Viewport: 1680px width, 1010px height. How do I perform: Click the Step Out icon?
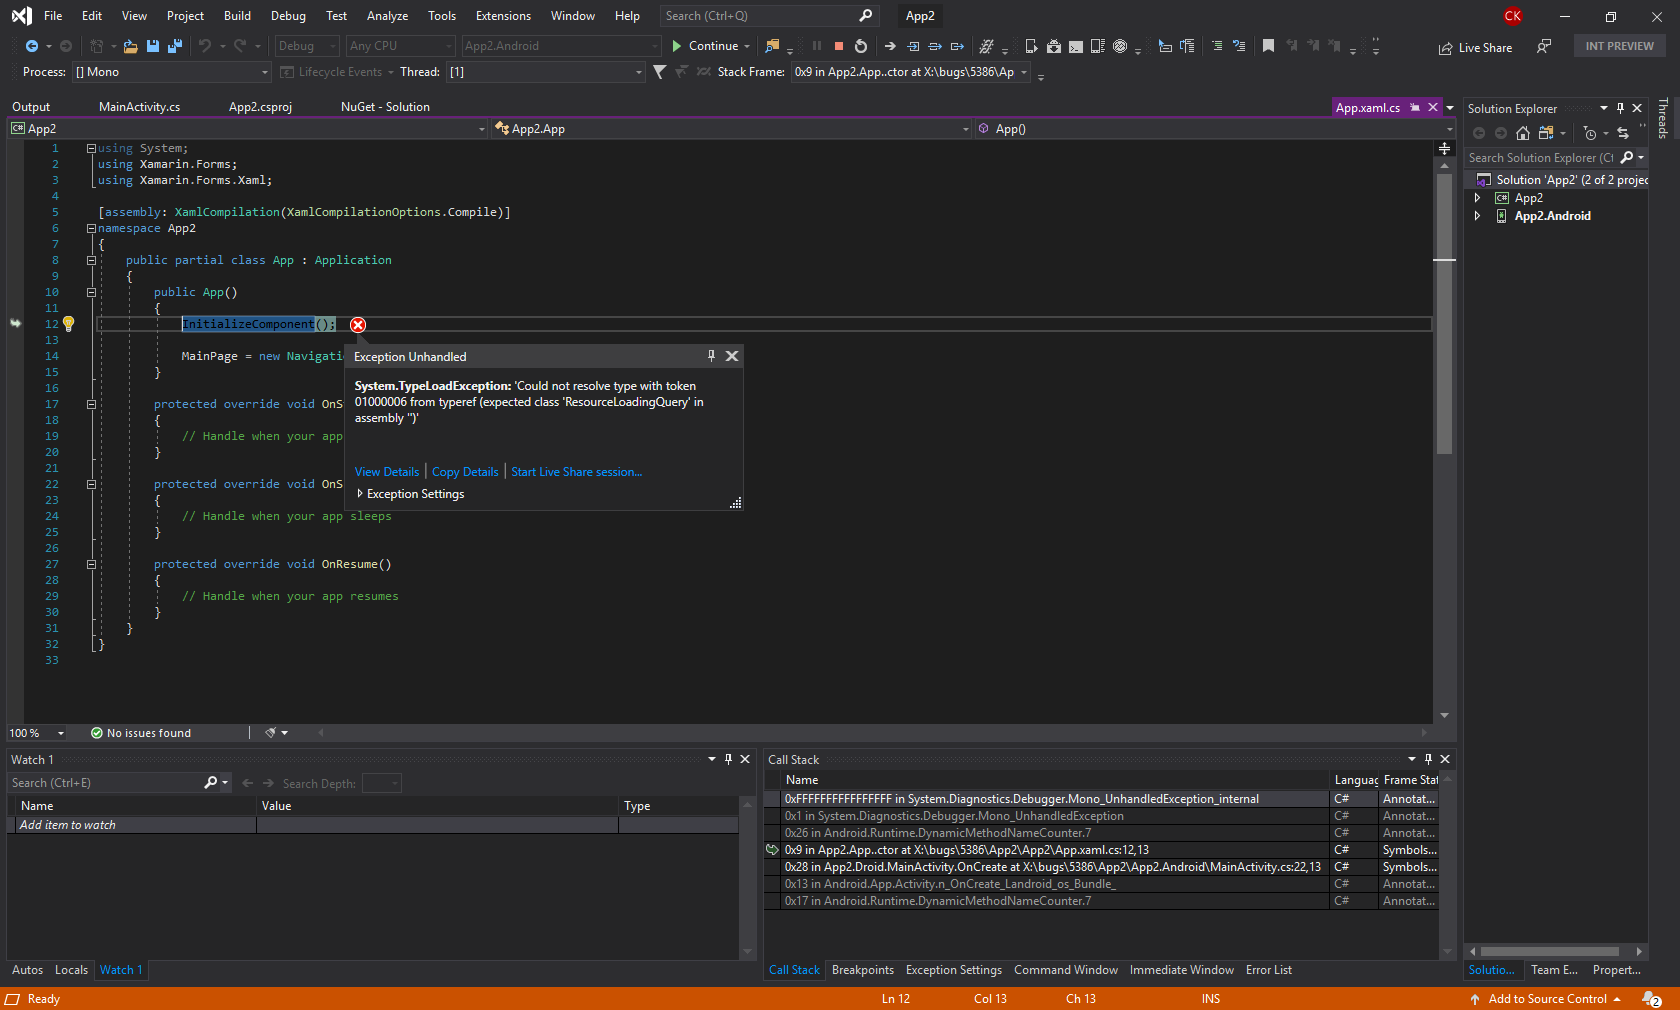click(x=957, y=46)
